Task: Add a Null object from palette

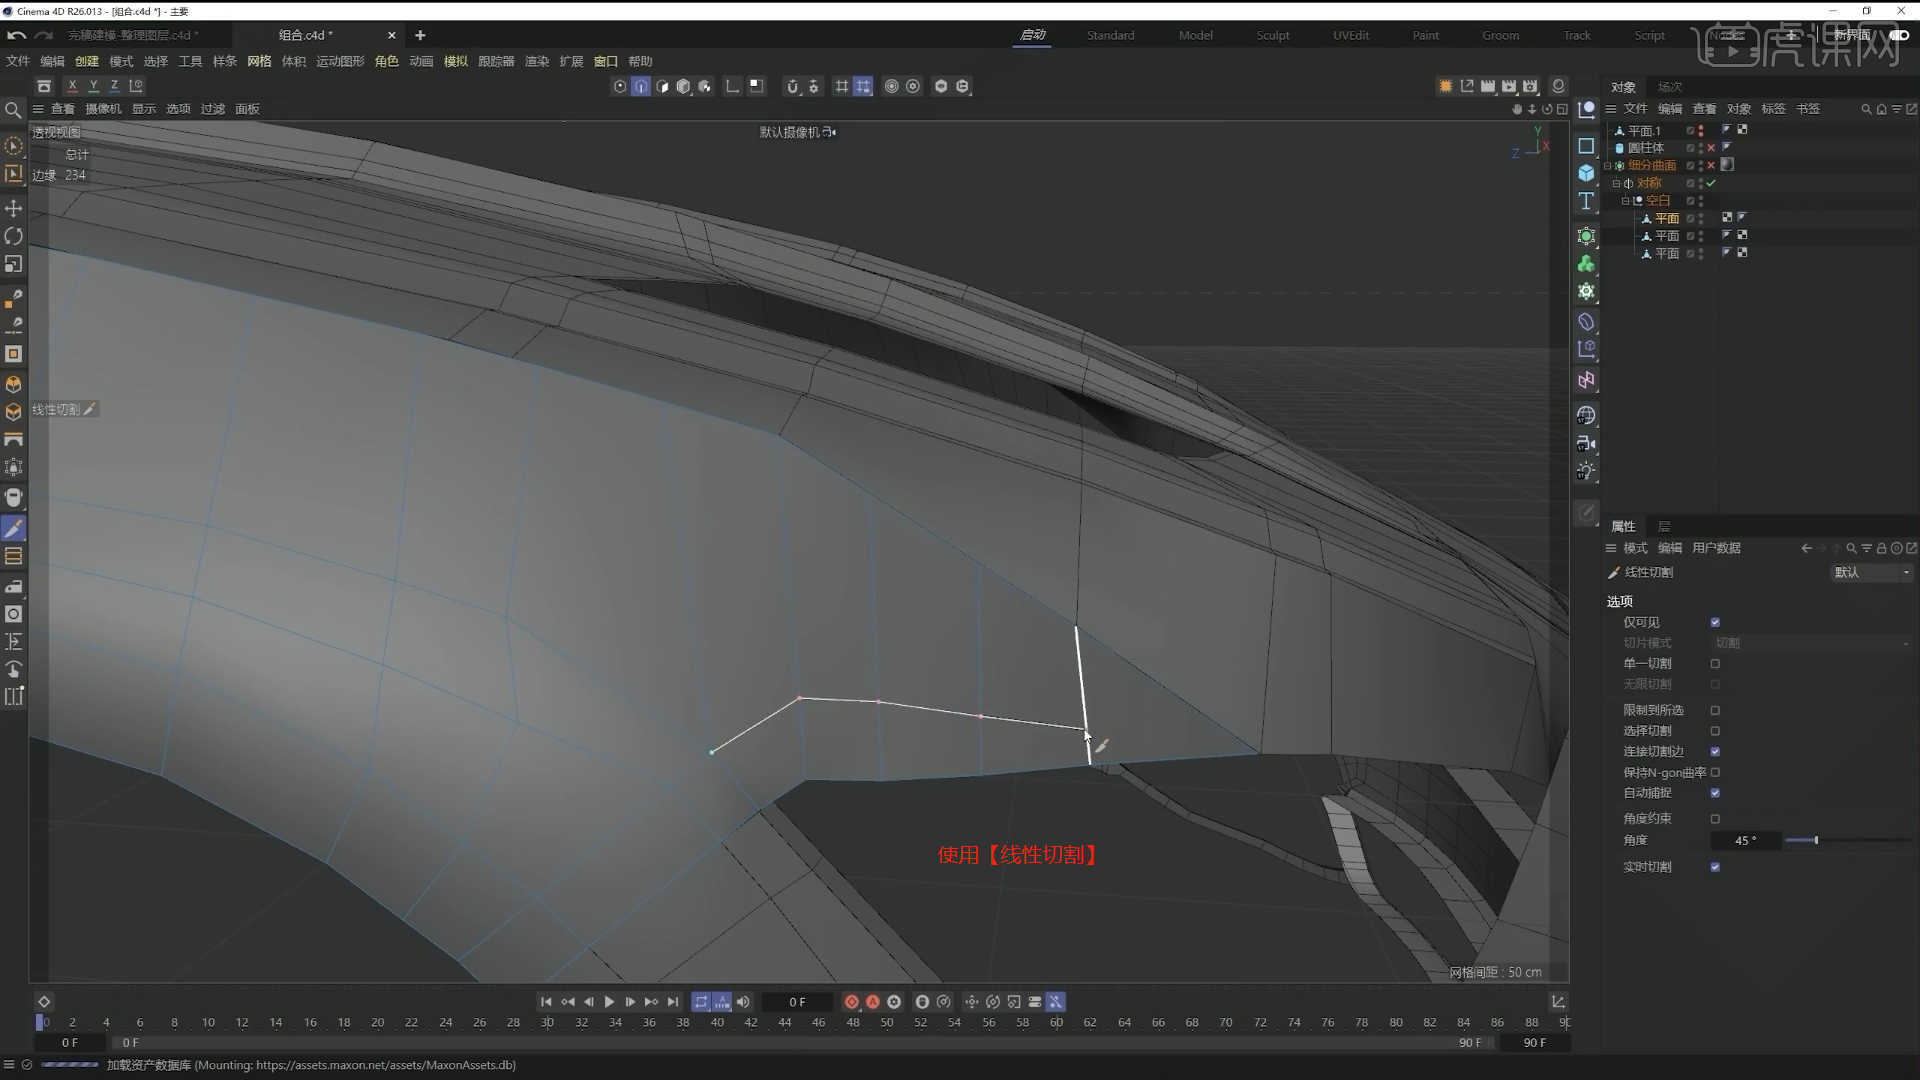Action: 1586,110
